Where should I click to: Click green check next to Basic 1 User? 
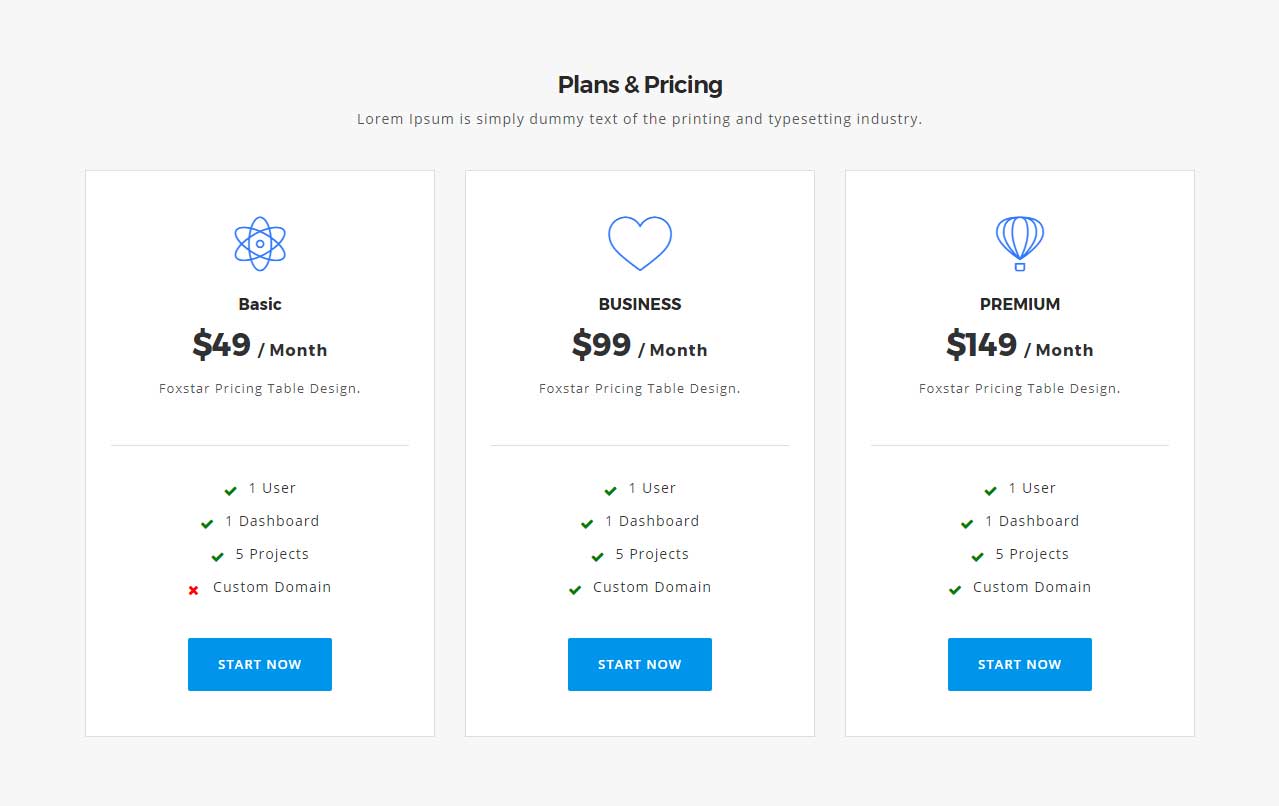[x=230, y=490]
